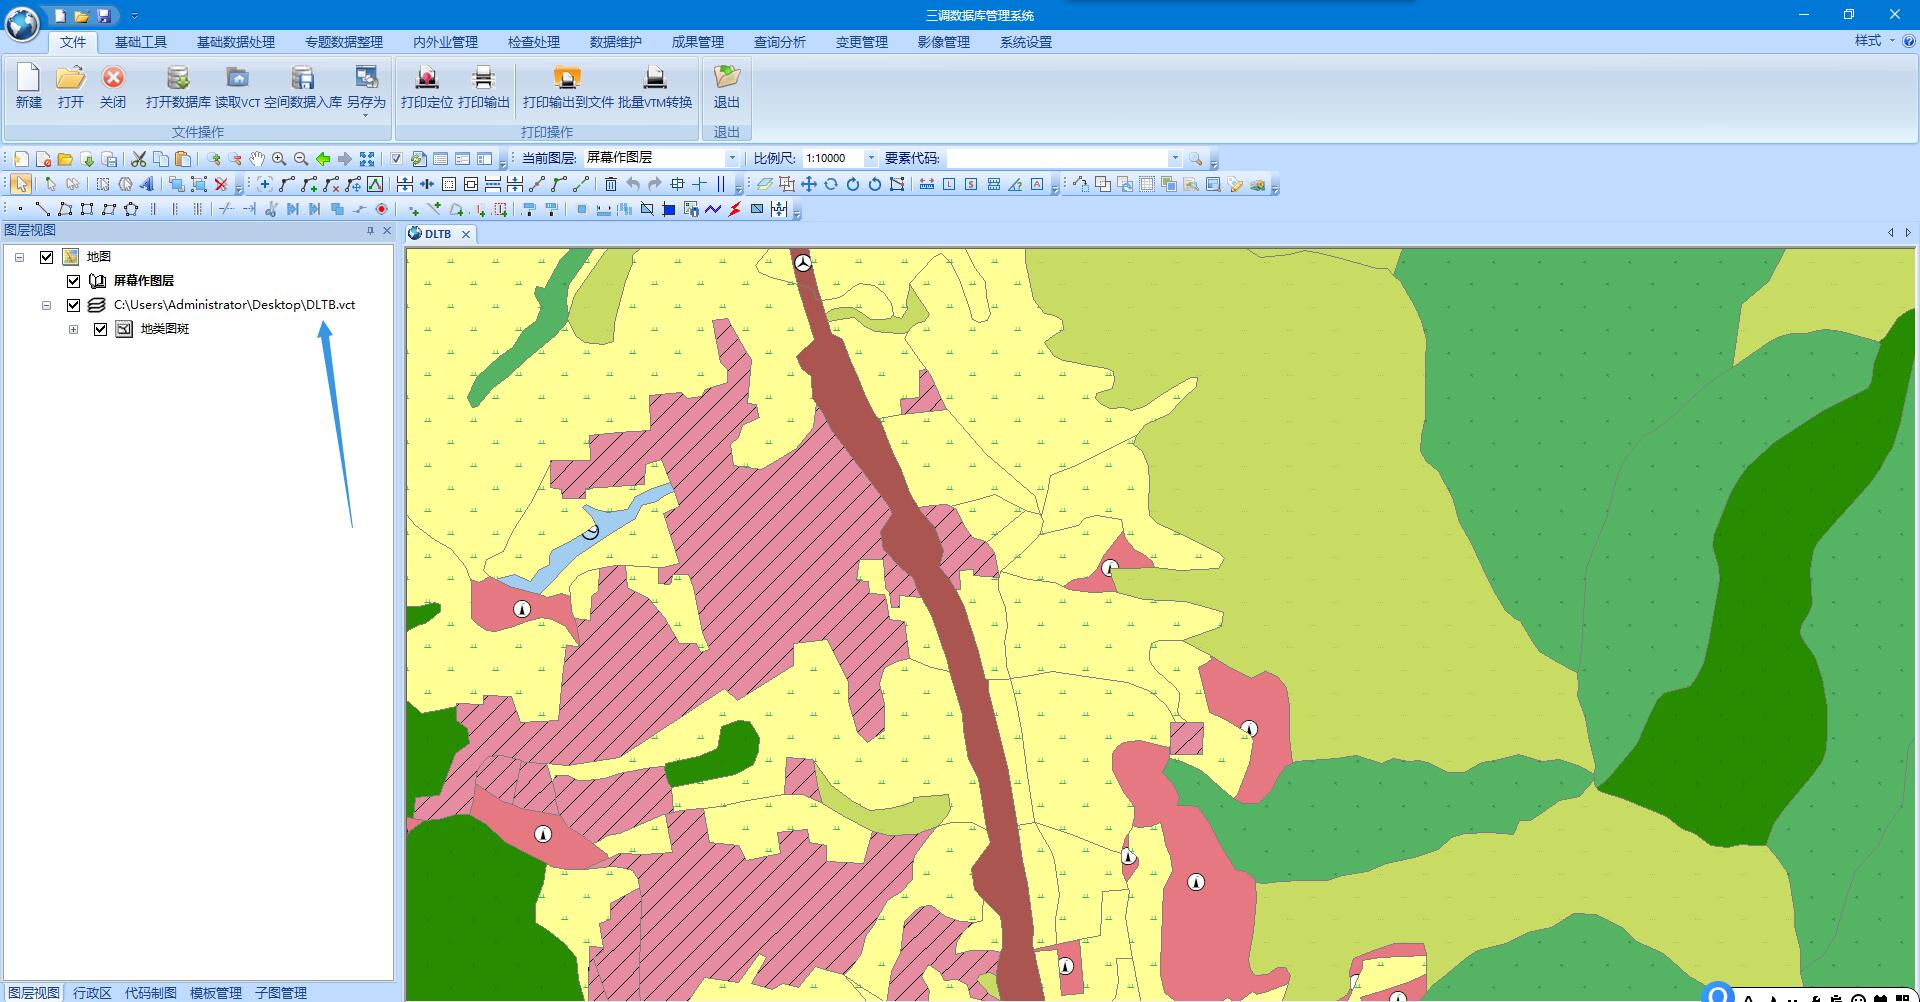This screenshot has height=1002, width=1920.
Task: Select the draw line tool
Action: pyautogui.click(x=42, y=209)
